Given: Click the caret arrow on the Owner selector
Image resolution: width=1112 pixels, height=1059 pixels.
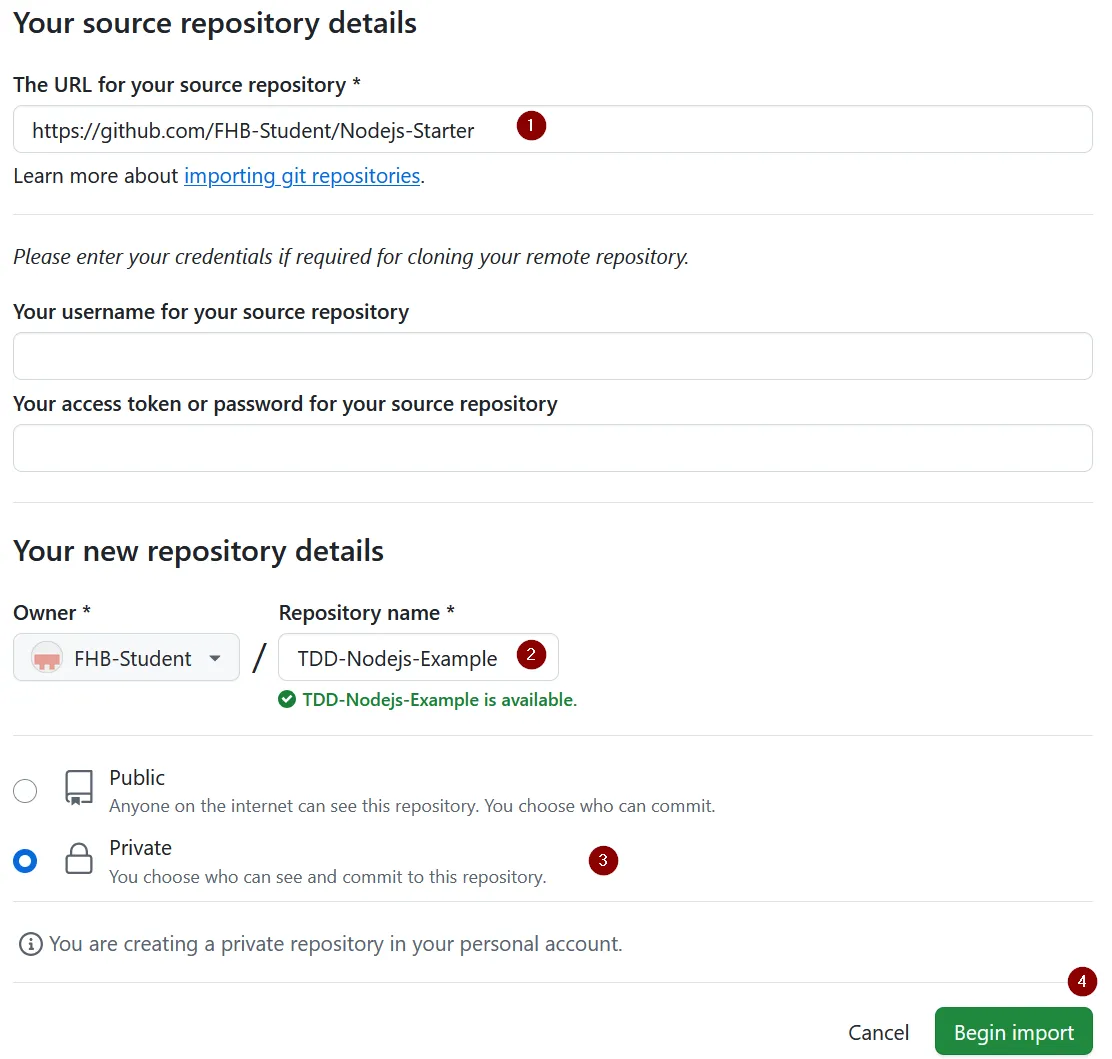Looking at the screenshot, I should click(x=214, y=658).
